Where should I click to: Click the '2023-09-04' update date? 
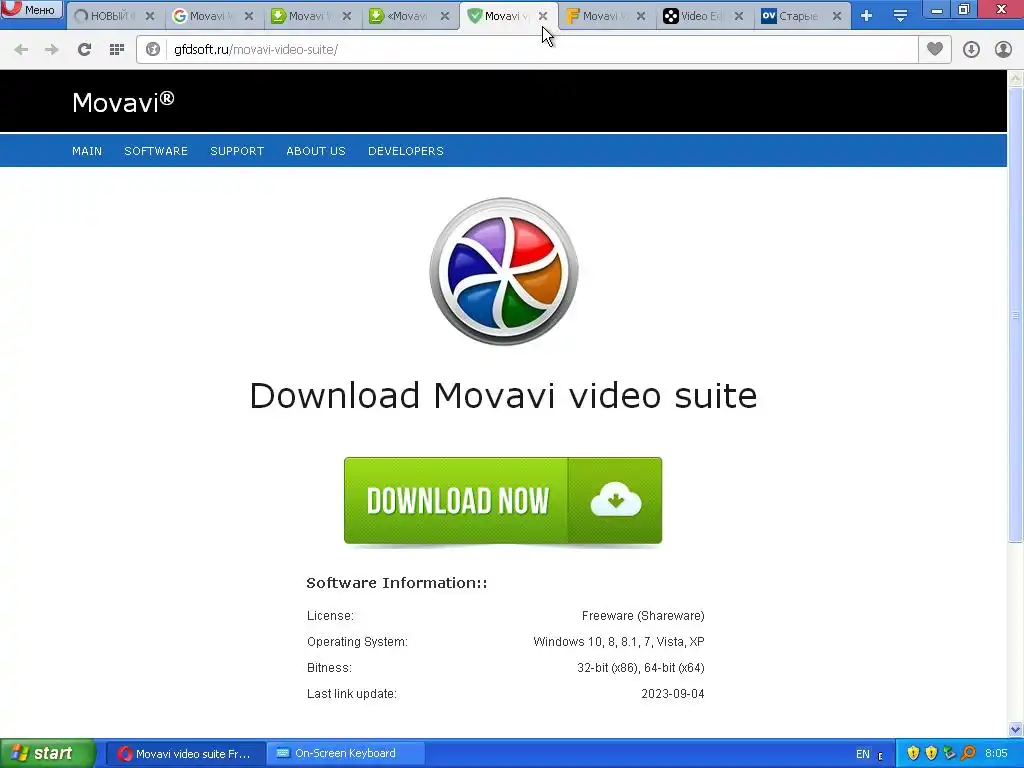click(673, 694)
